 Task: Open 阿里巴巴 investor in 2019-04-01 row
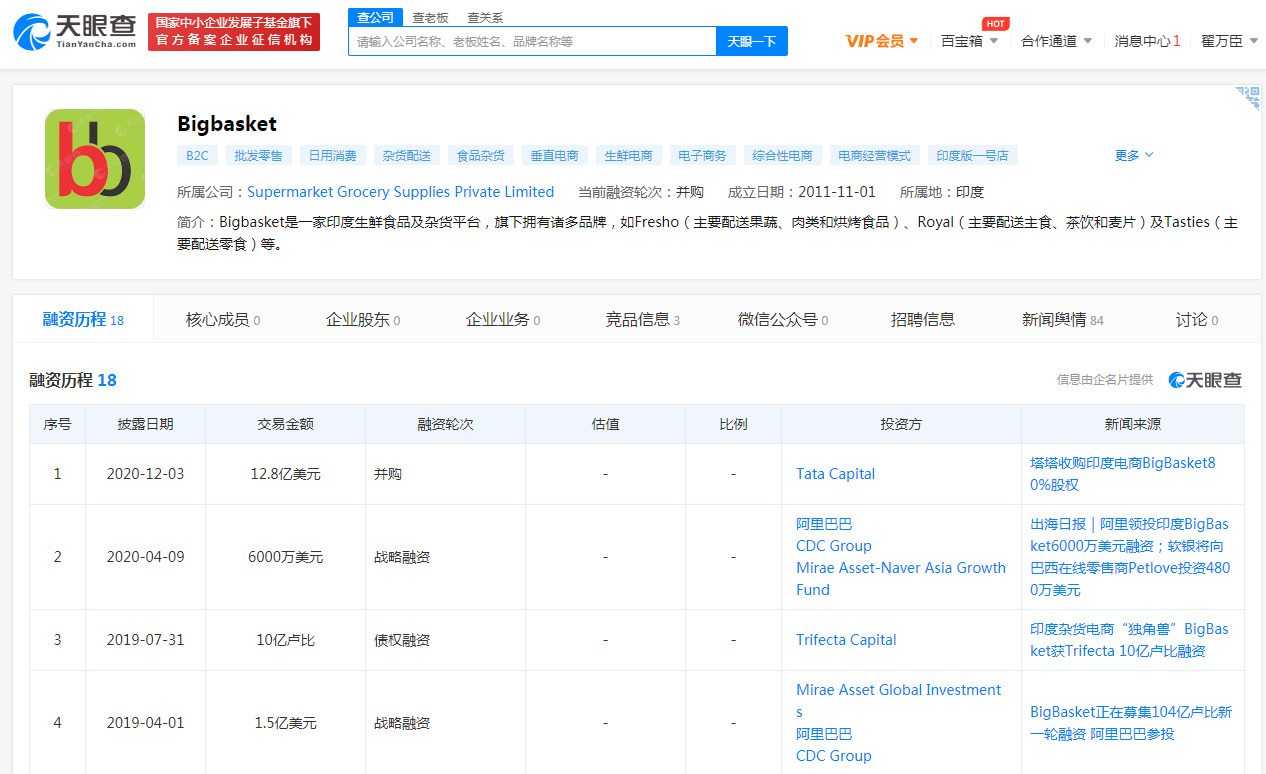tap(824, 734)
